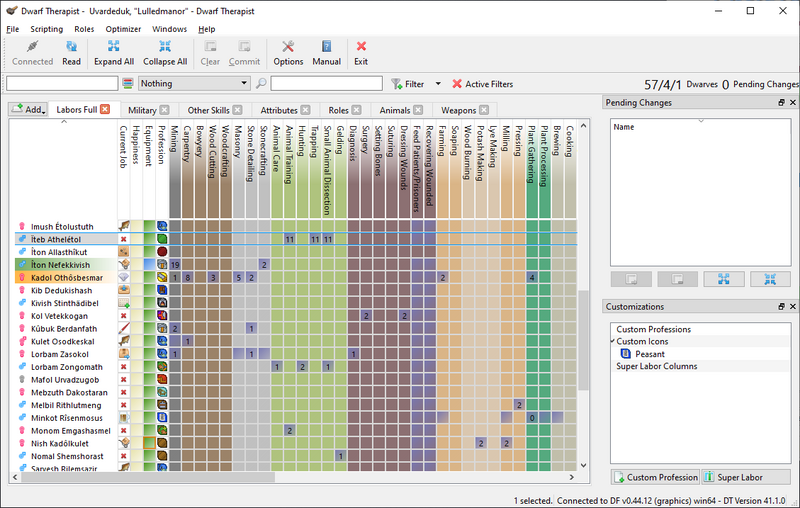Float the Customizations panel
Image resolution: width=800 pixels, height=508 pixels.
[x=781, y=307]
